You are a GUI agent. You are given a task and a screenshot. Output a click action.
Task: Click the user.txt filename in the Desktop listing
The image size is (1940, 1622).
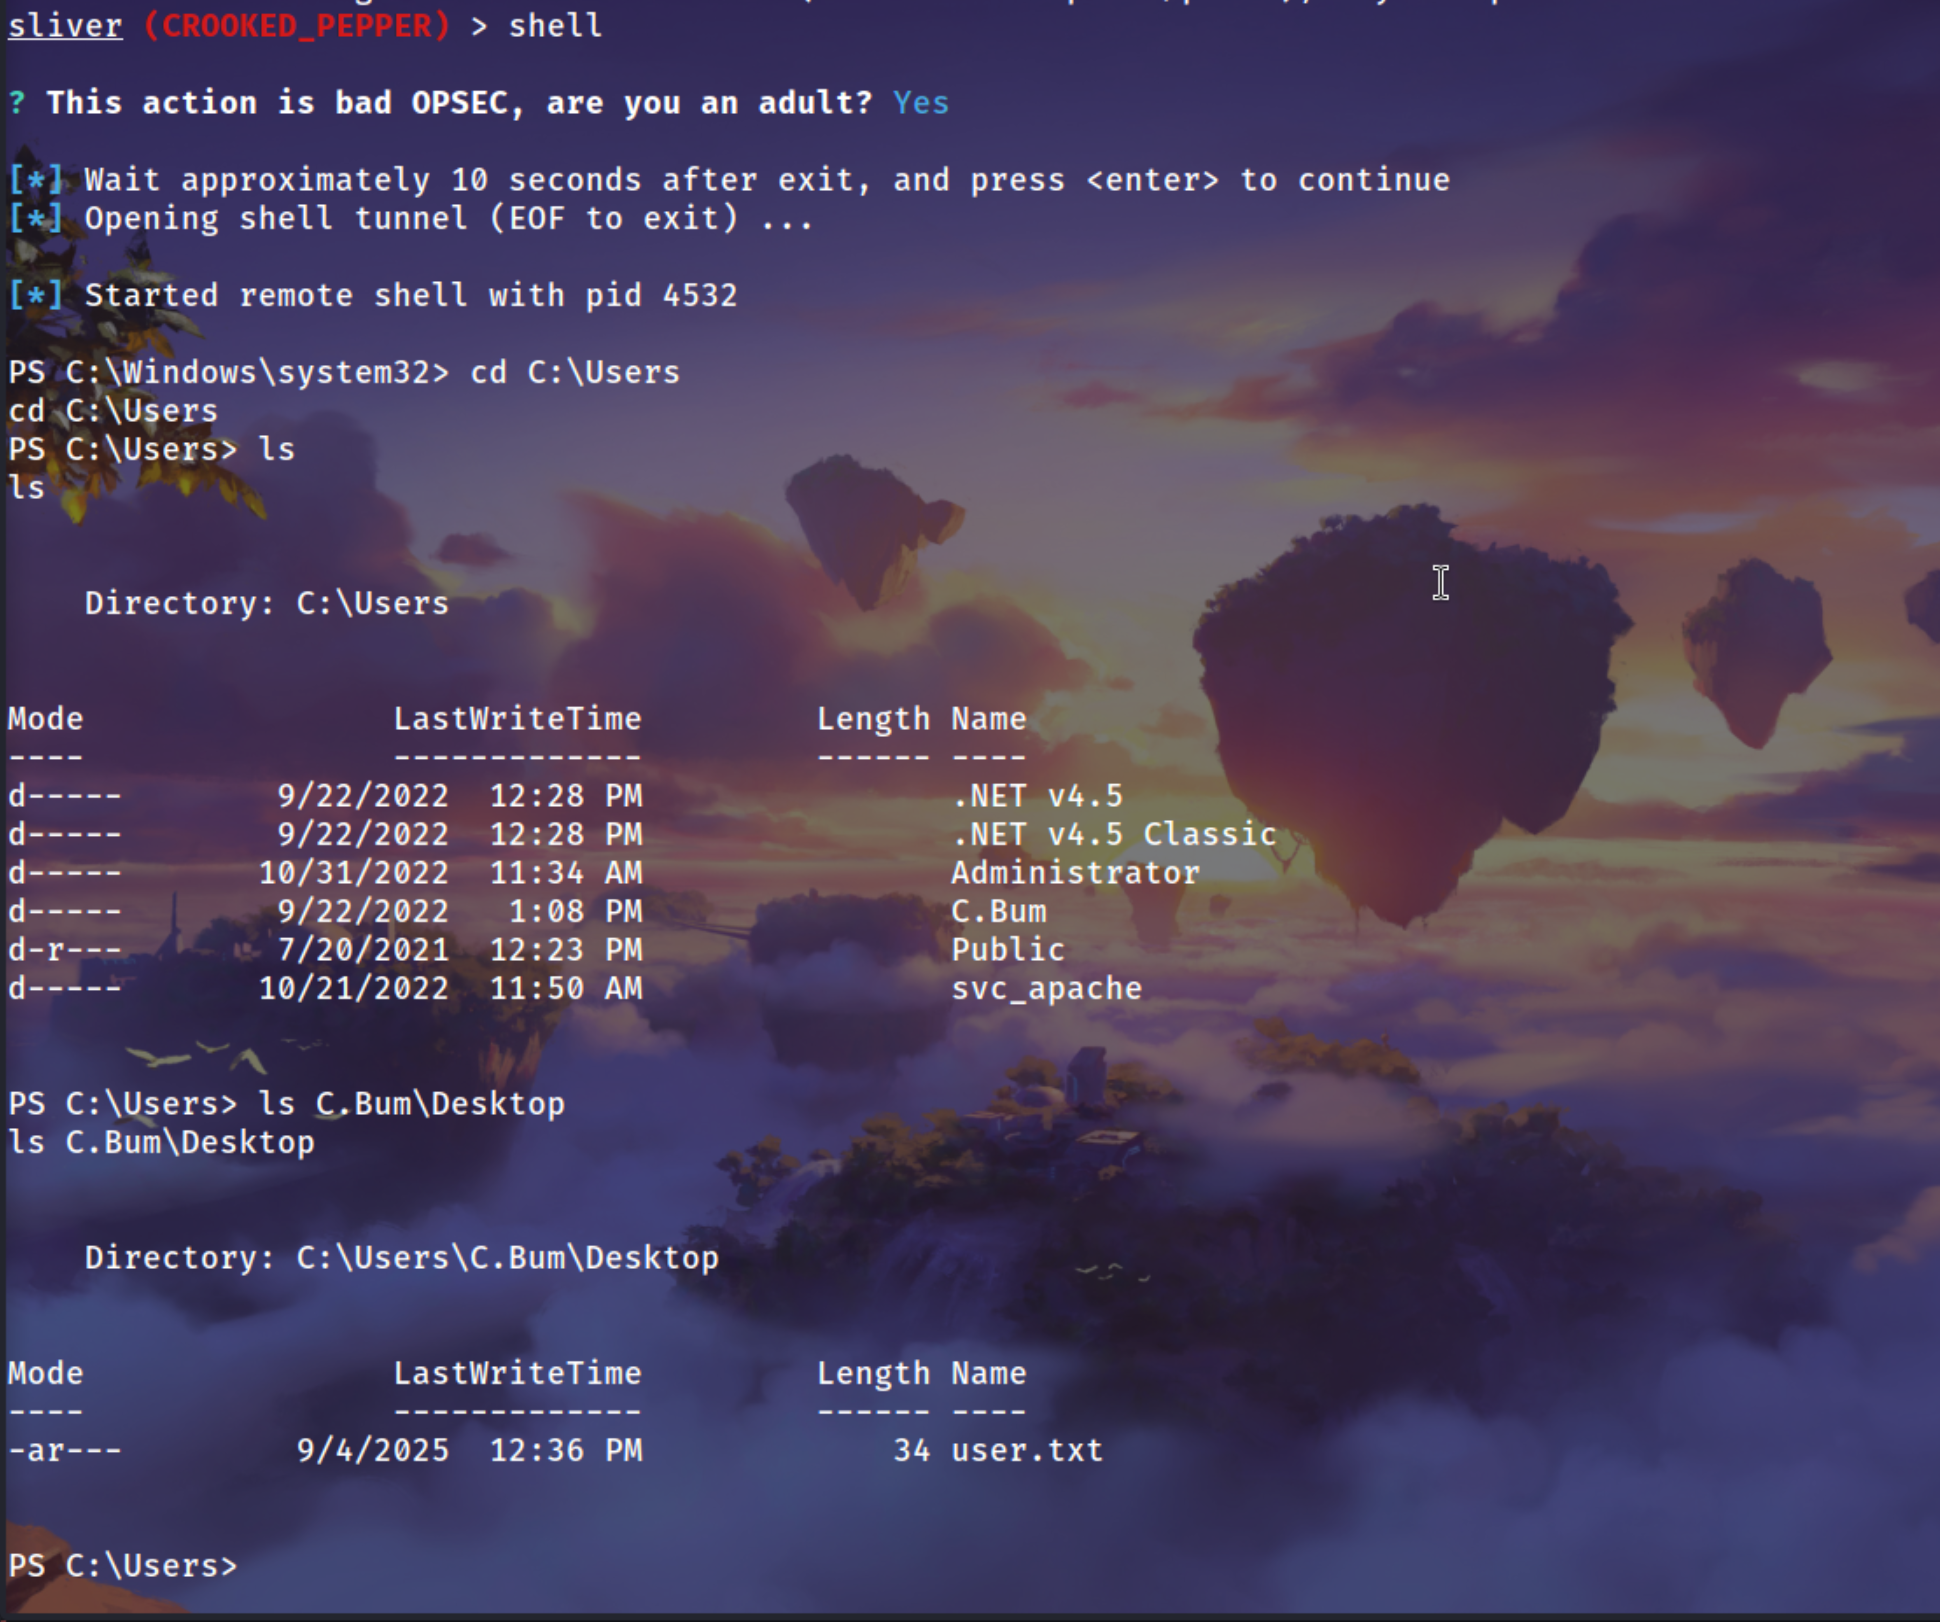click(1026, 1450)
